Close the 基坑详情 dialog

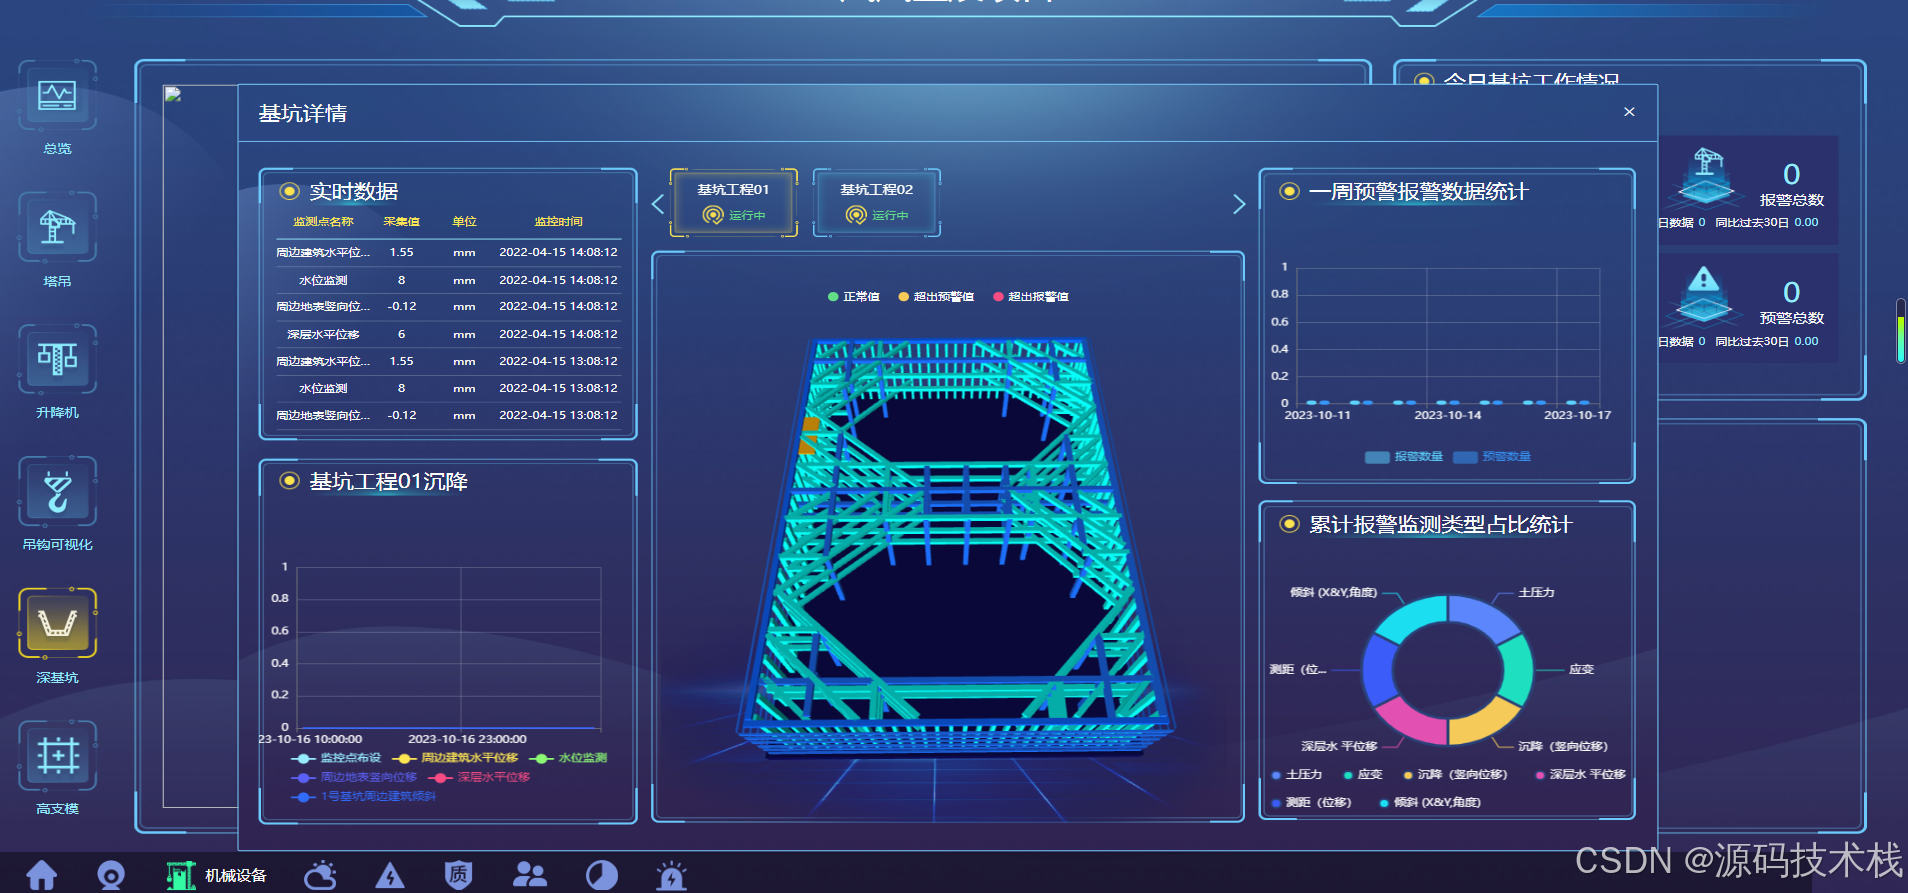click(1629, 112)
